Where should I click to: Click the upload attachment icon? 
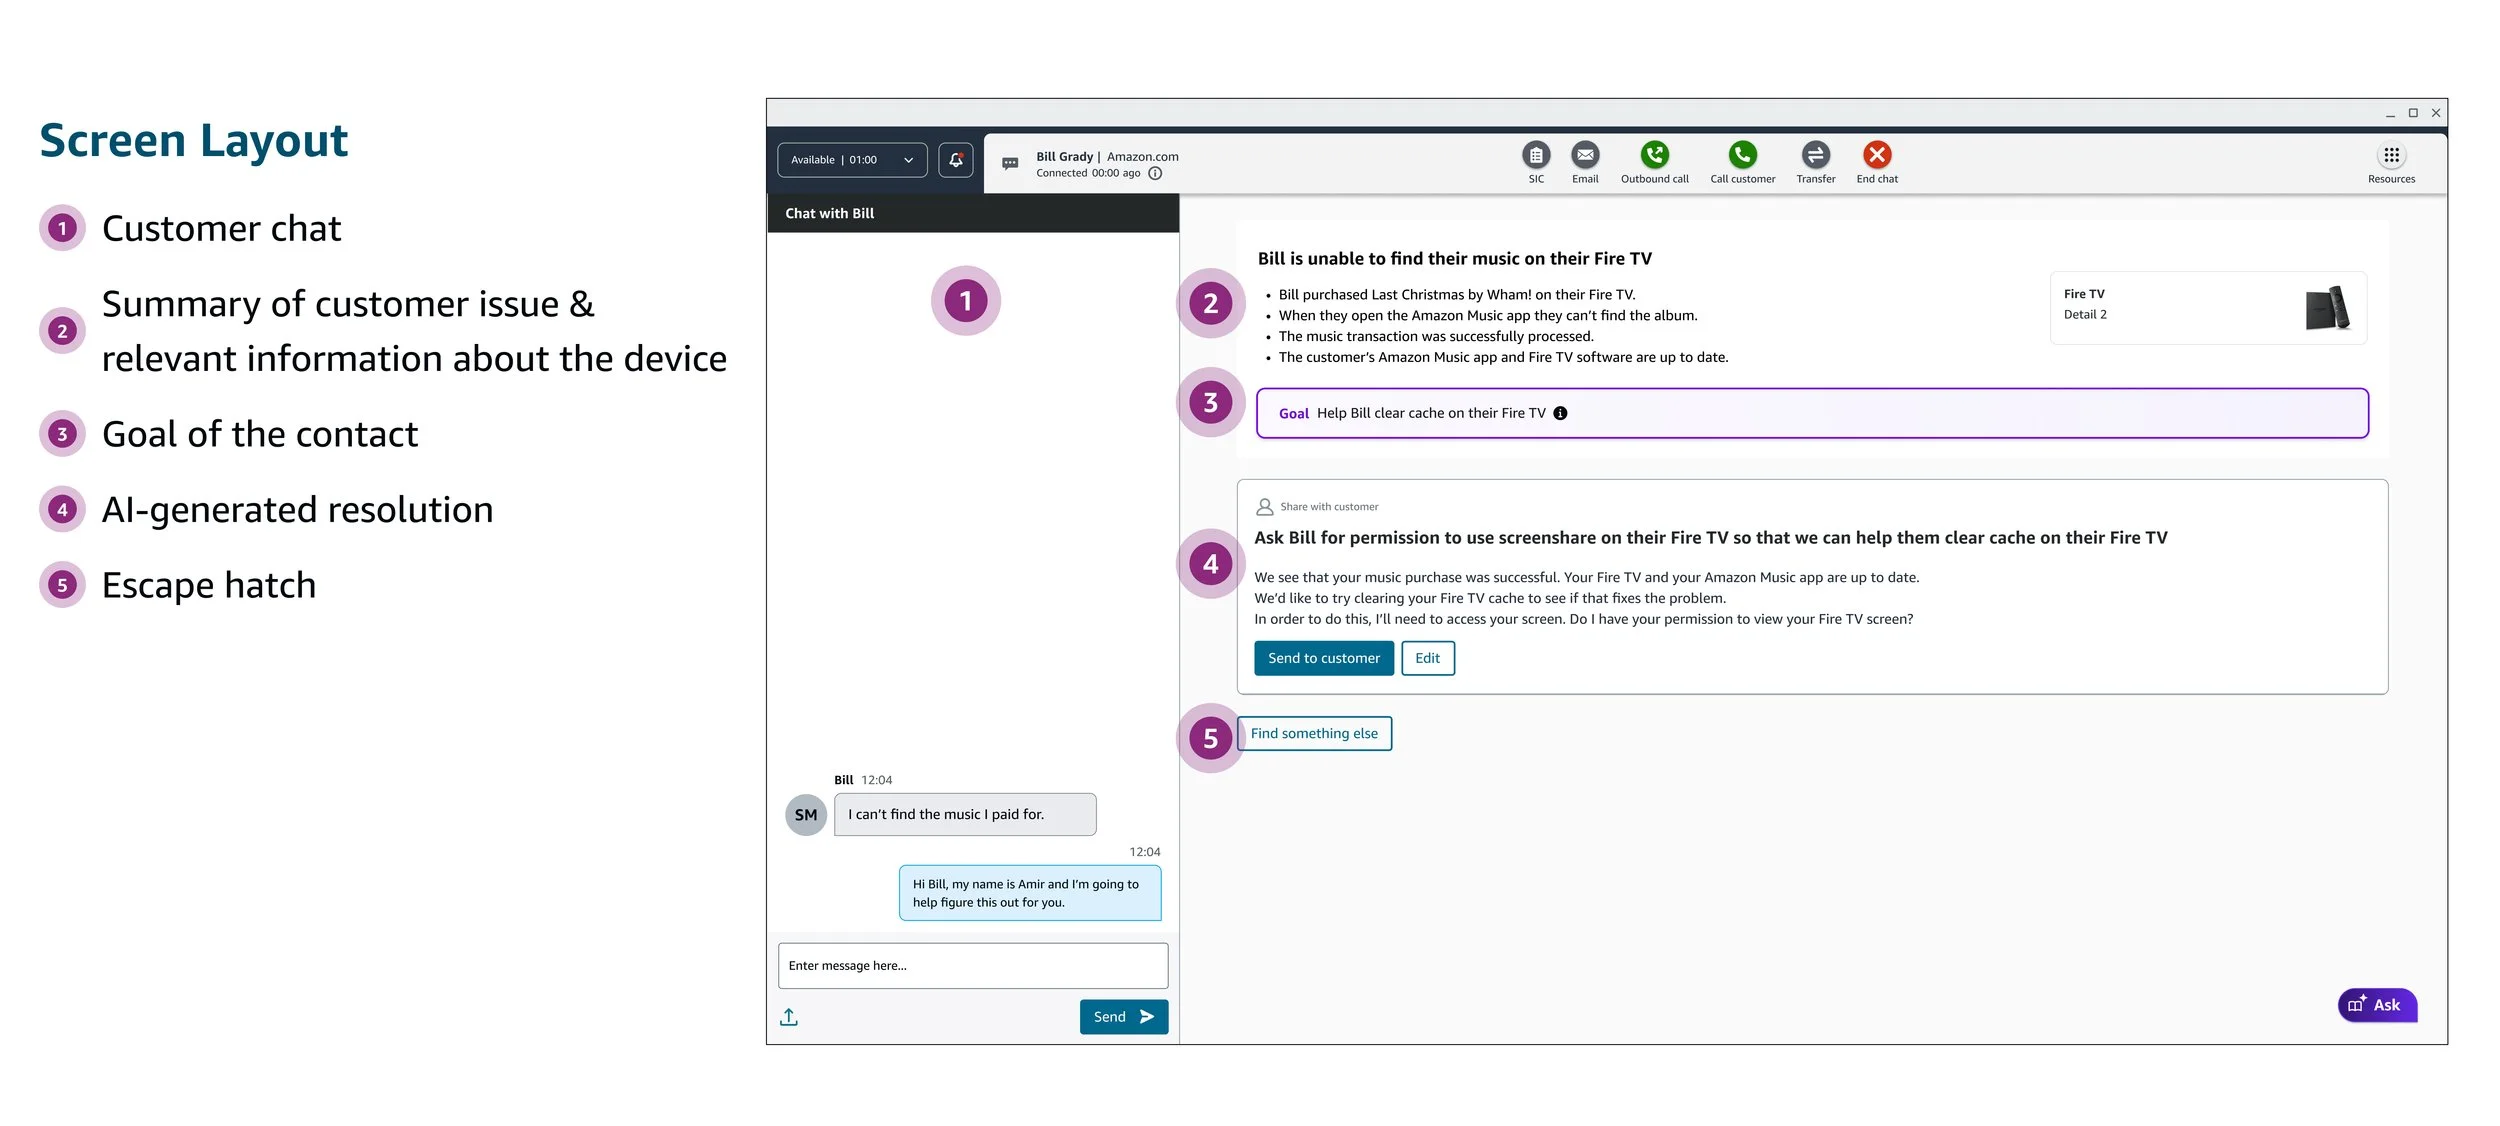pos(789,1017)
